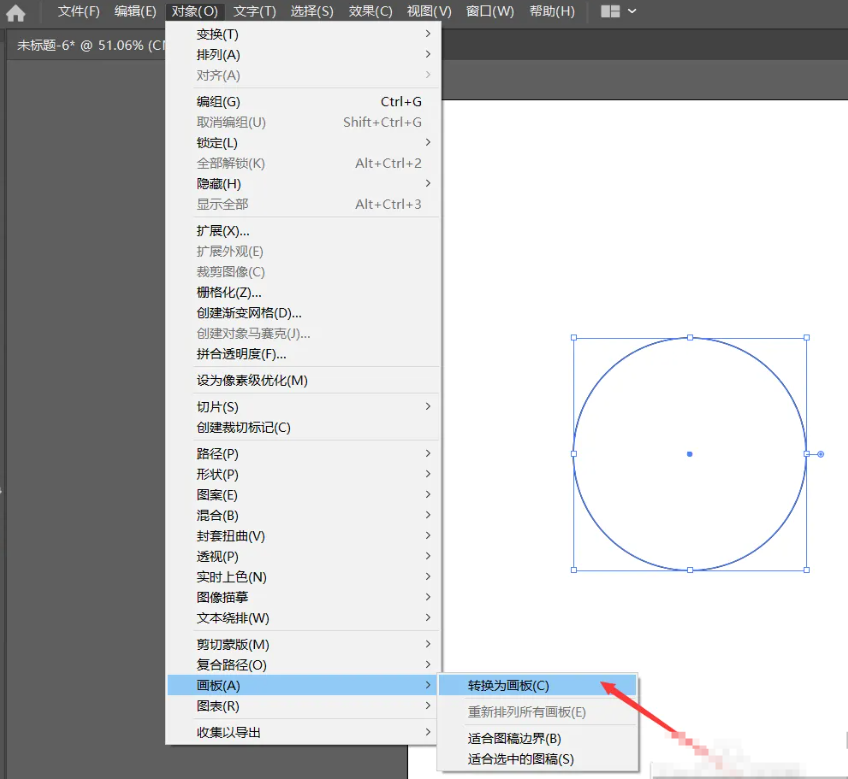Expand the 变换(T) submenu arrow
The width and height of the screenshot is (848, 779).
tap(428, 34)
